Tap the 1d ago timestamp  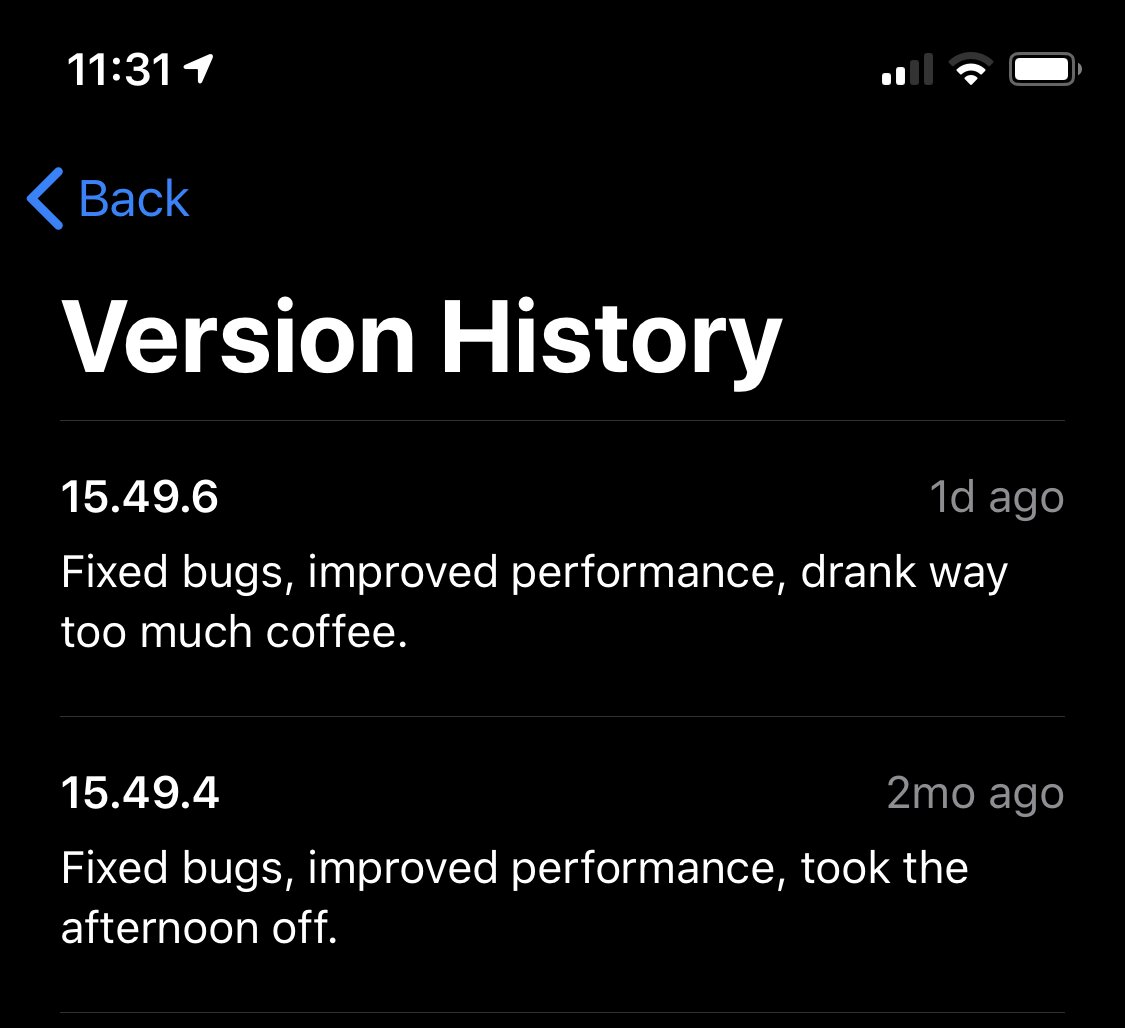coord(997,497)
